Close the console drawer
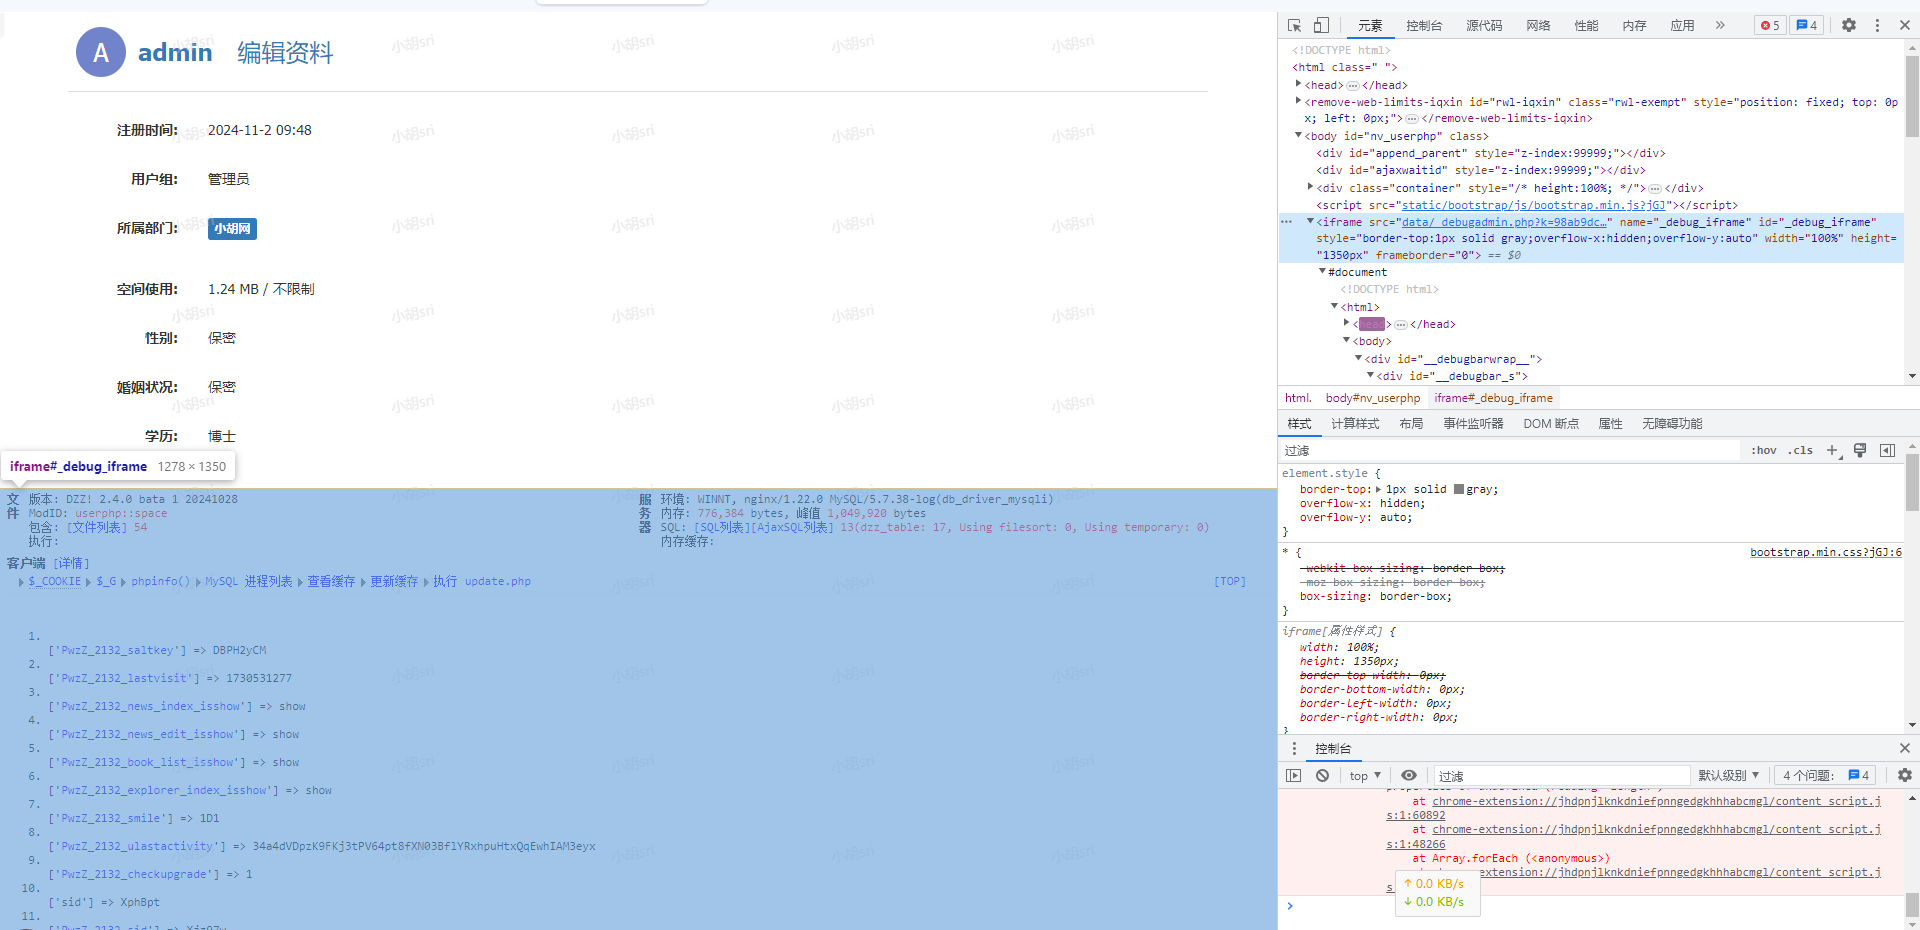Viewport: 1920px width, 930px height. click(1905, 748)
